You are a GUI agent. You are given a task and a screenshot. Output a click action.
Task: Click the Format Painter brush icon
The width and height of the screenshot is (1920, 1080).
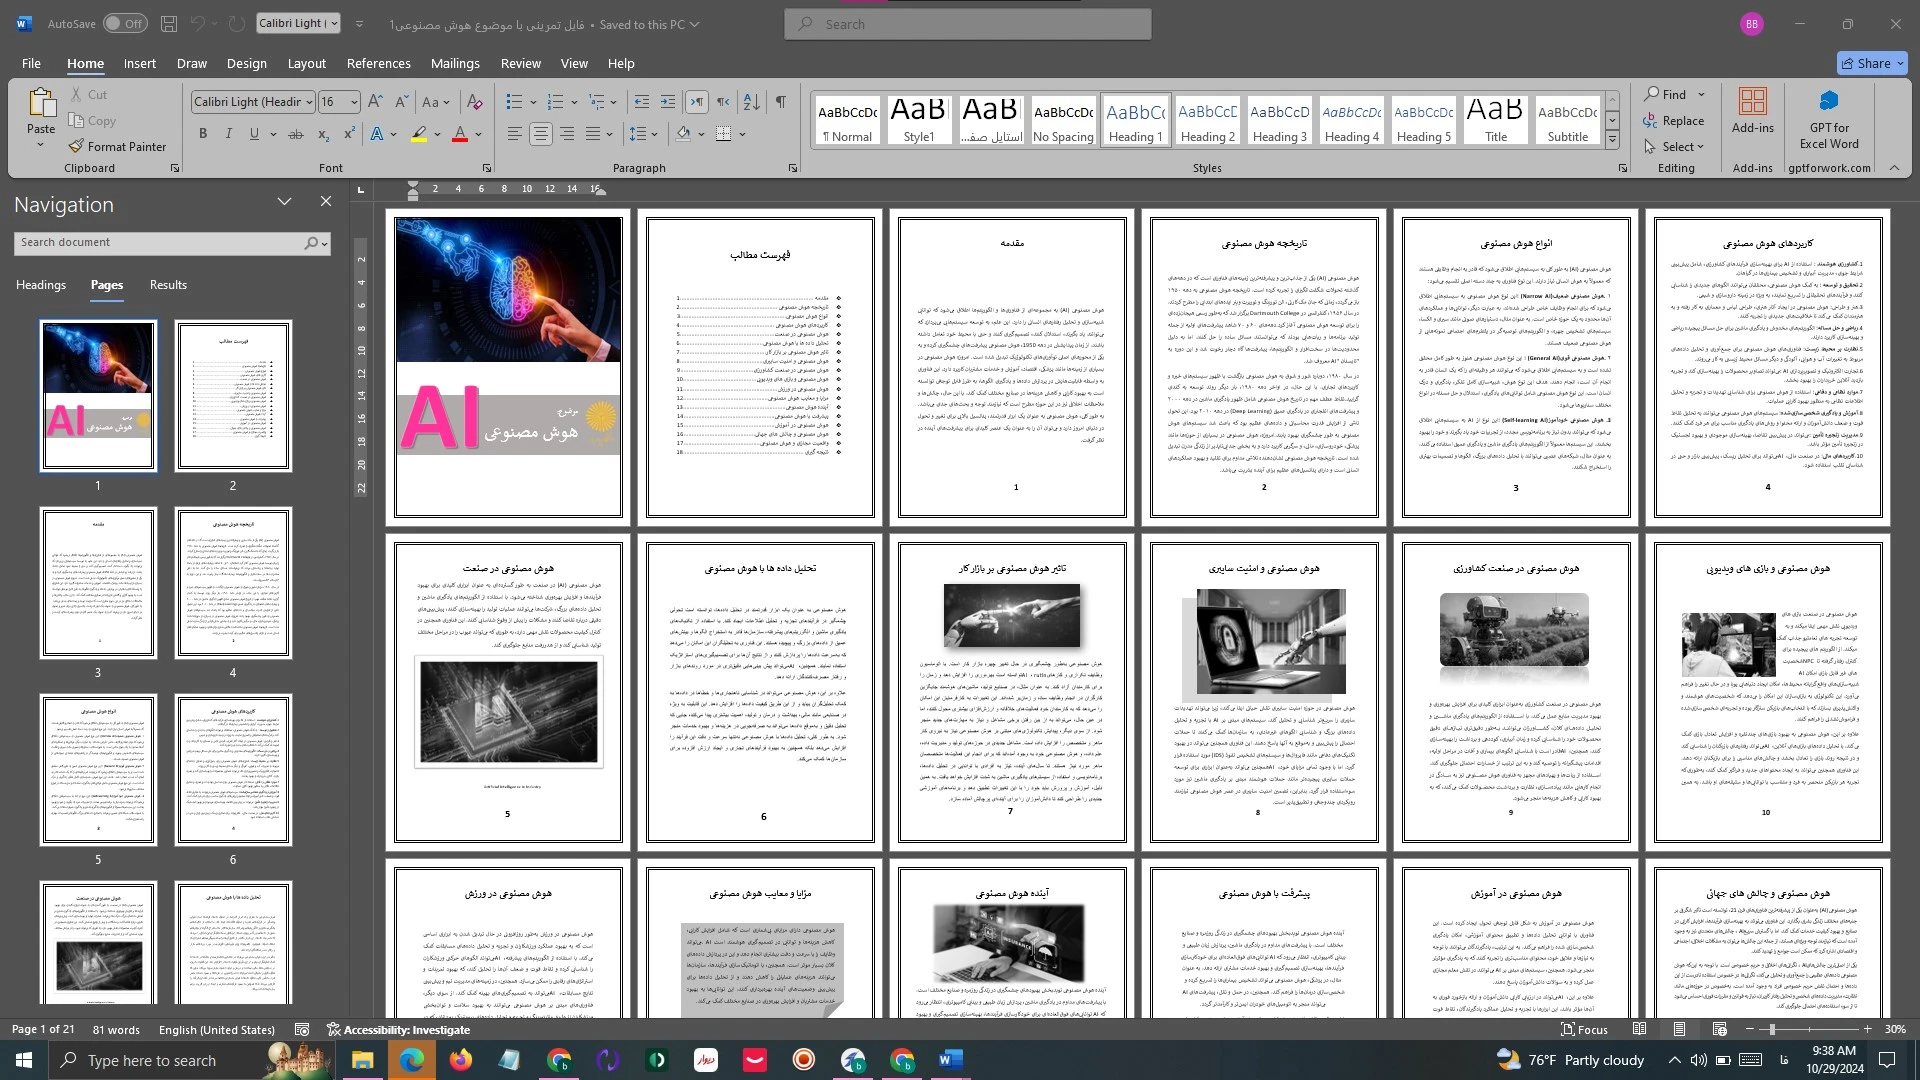coord(76,146)
